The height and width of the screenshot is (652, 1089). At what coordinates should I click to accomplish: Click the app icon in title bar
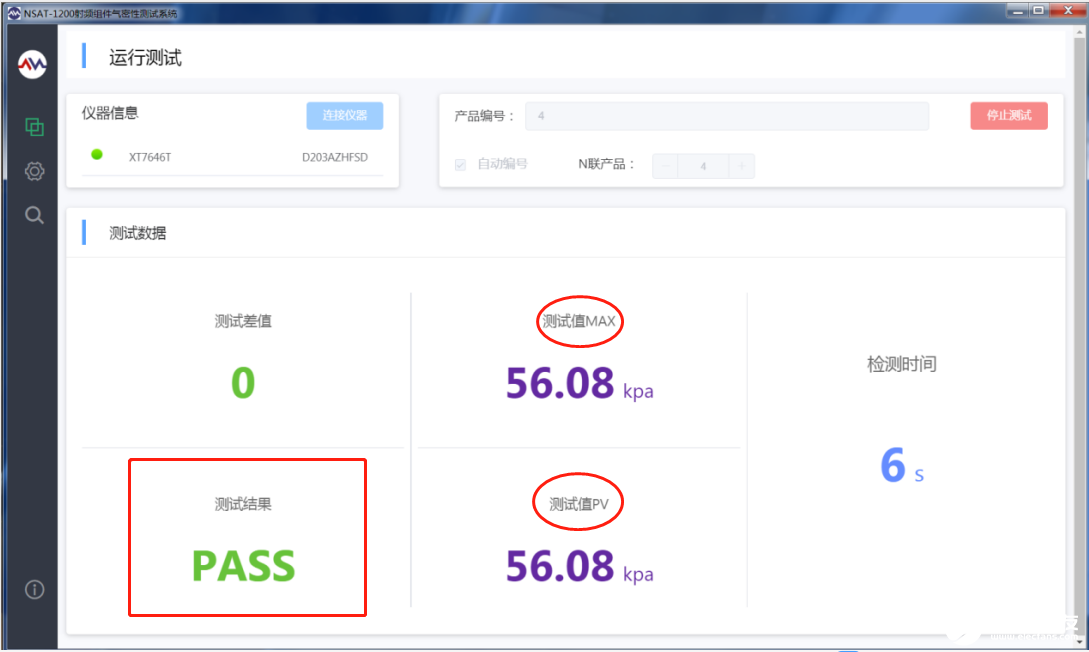(13, 12)
